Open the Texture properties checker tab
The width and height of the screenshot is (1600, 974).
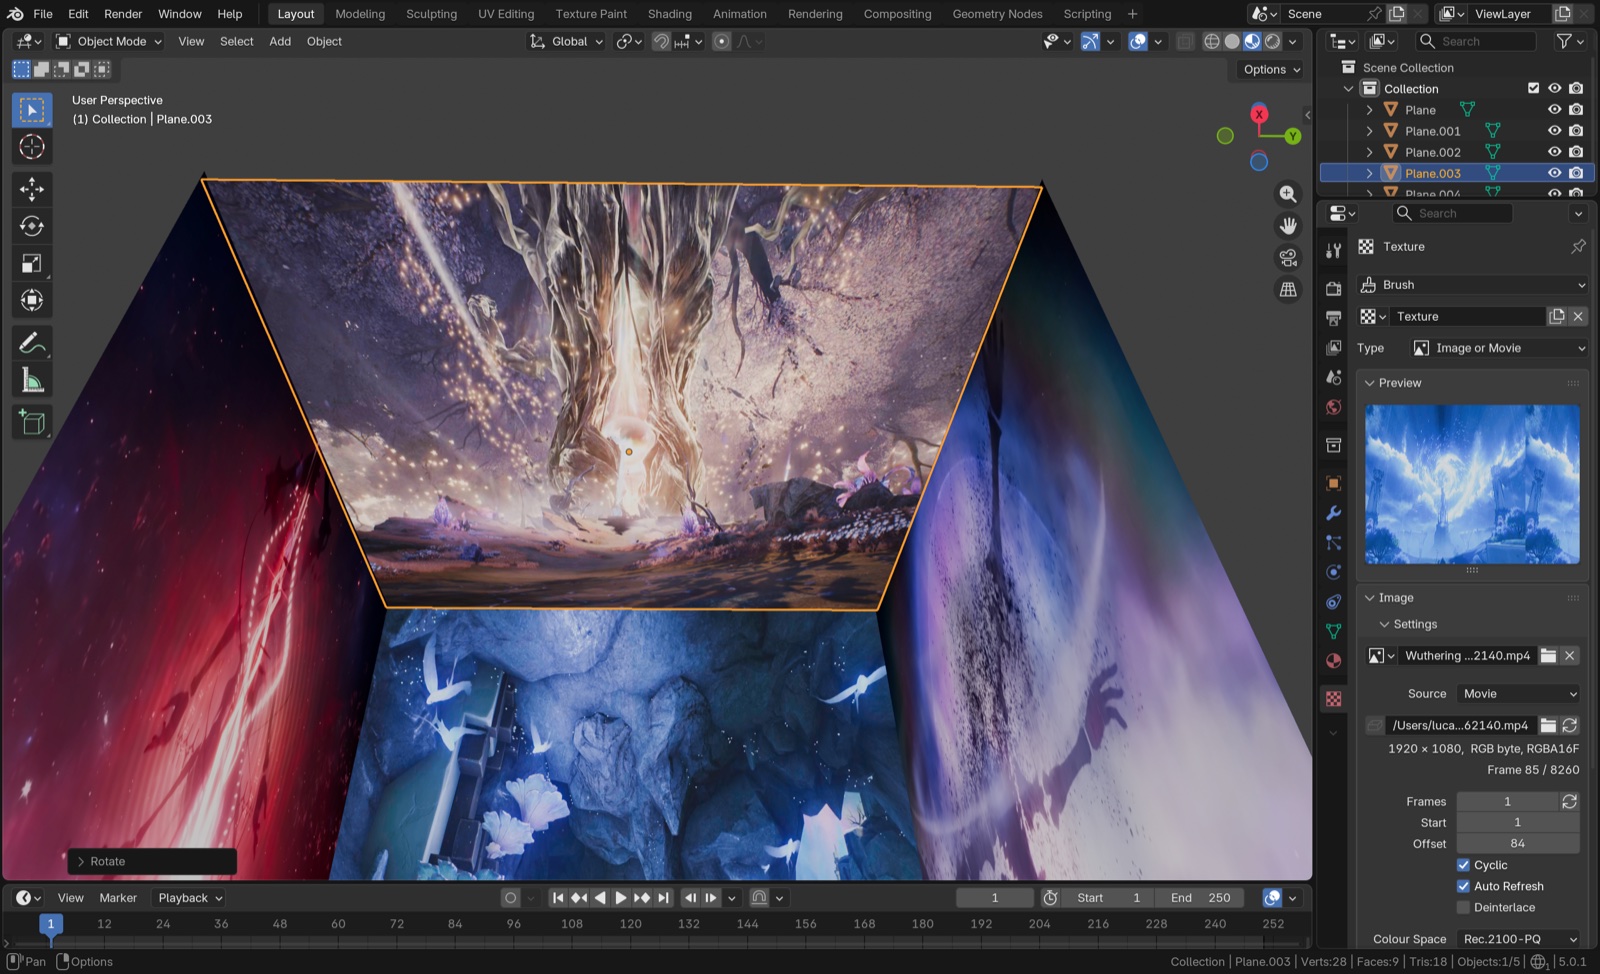tap(1333, 699)
